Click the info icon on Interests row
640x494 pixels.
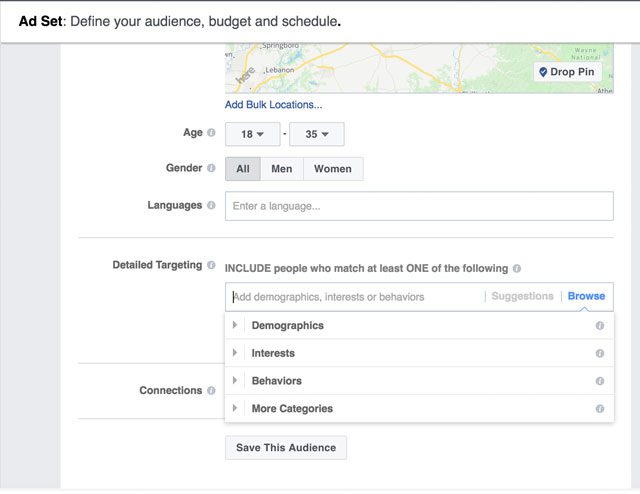click(x=600, y=353)
